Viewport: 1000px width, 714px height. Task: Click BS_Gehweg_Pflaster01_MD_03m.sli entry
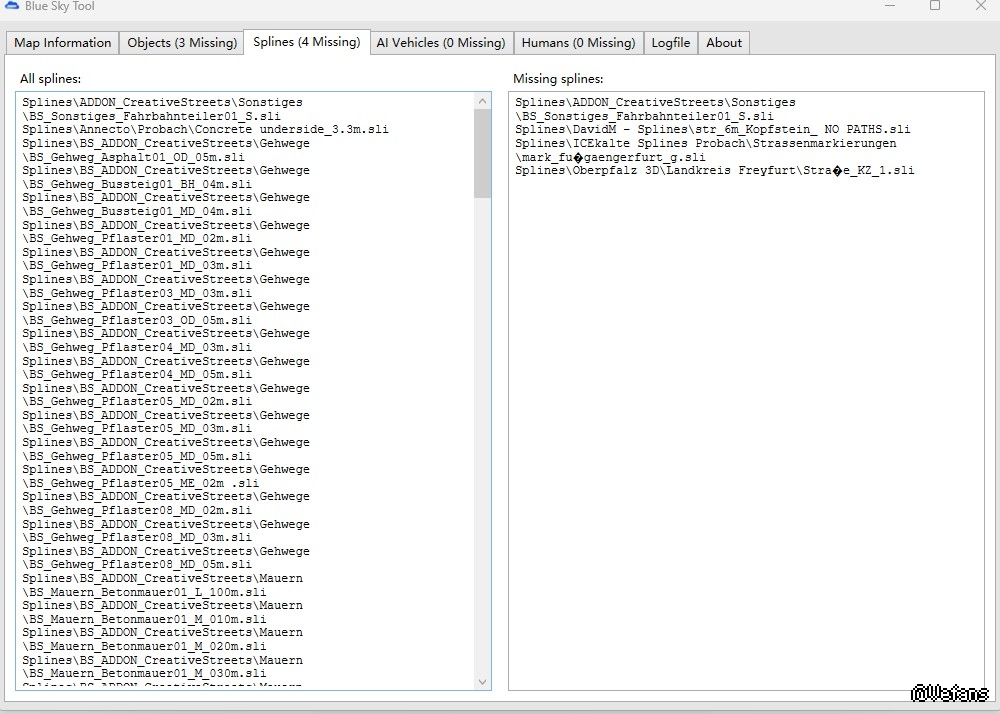[137, 265]
